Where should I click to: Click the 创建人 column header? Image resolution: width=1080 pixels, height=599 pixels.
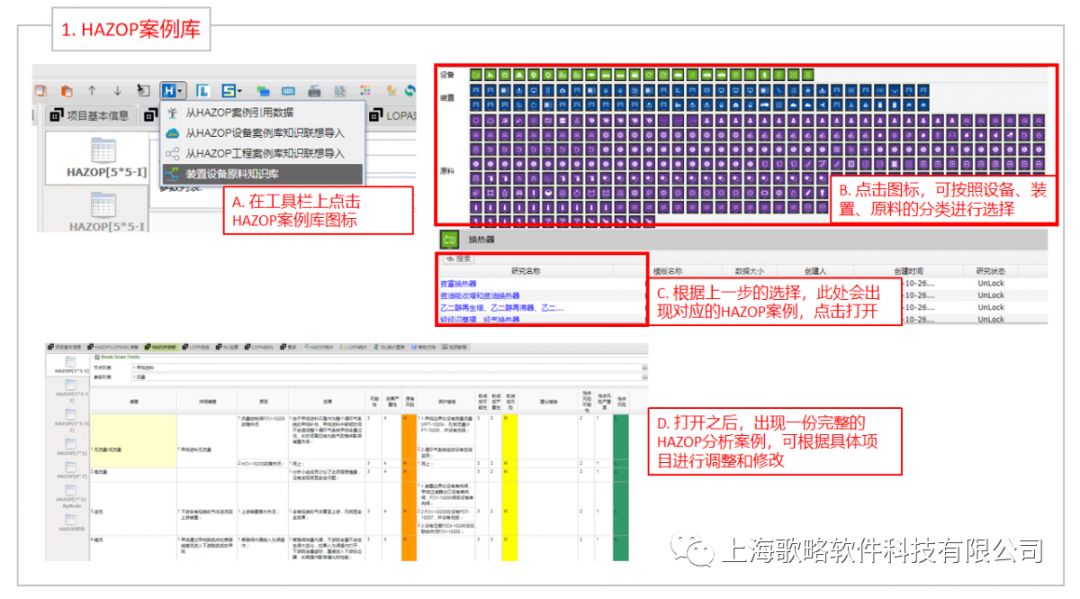815,271
